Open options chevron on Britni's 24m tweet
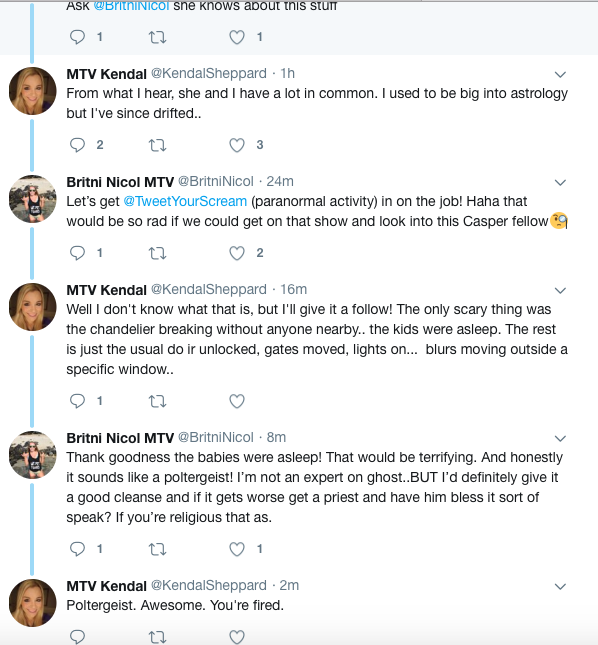This screenshot has width=598, height=645. click(x=560, y=183)
